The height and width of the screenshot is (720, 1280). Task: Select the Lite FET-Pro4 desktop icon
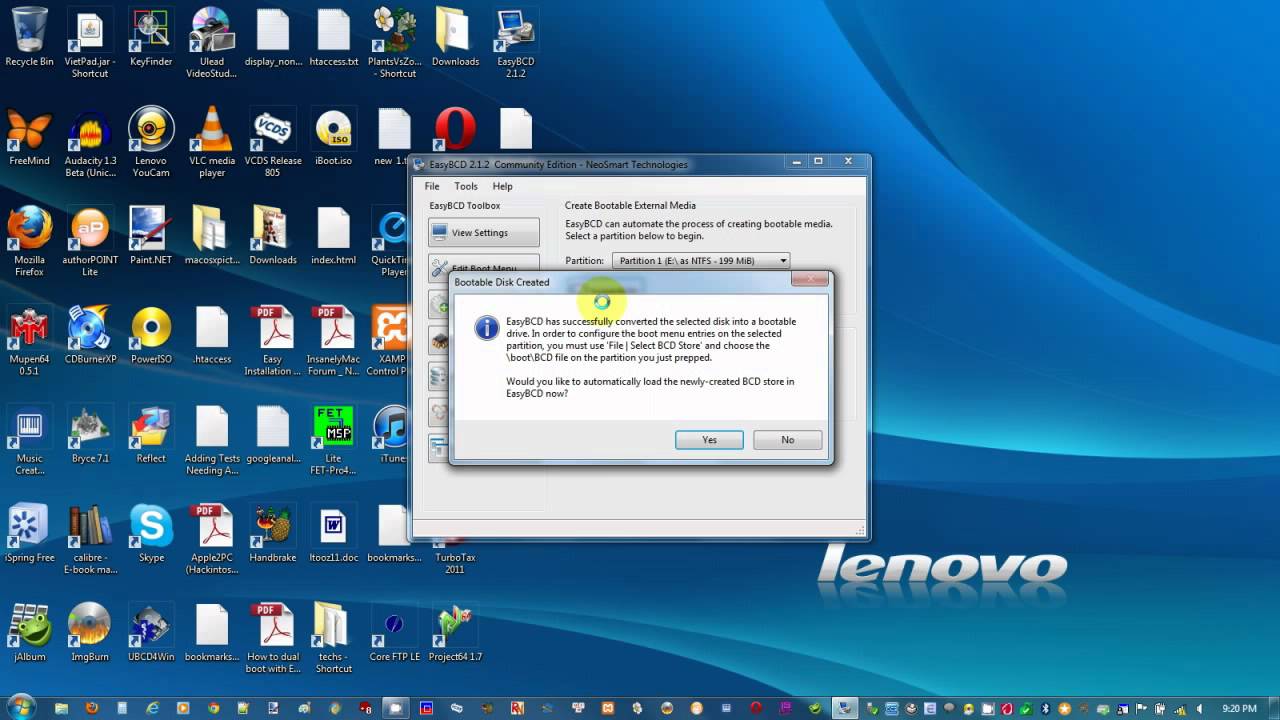point(334,440)
